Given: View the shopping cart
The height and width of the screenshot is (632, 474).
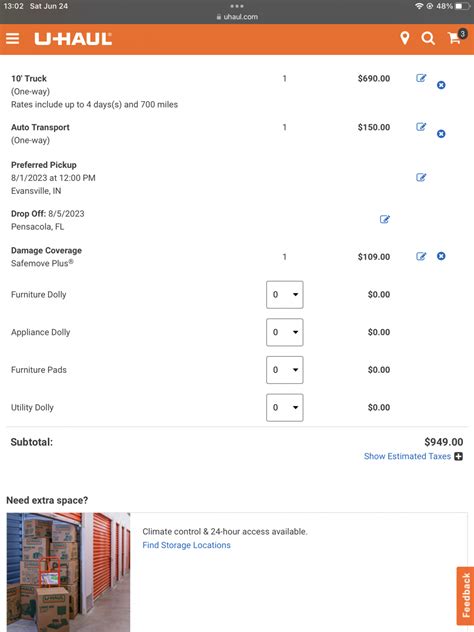Looking at the screenshot, I should tap(456, 37).
